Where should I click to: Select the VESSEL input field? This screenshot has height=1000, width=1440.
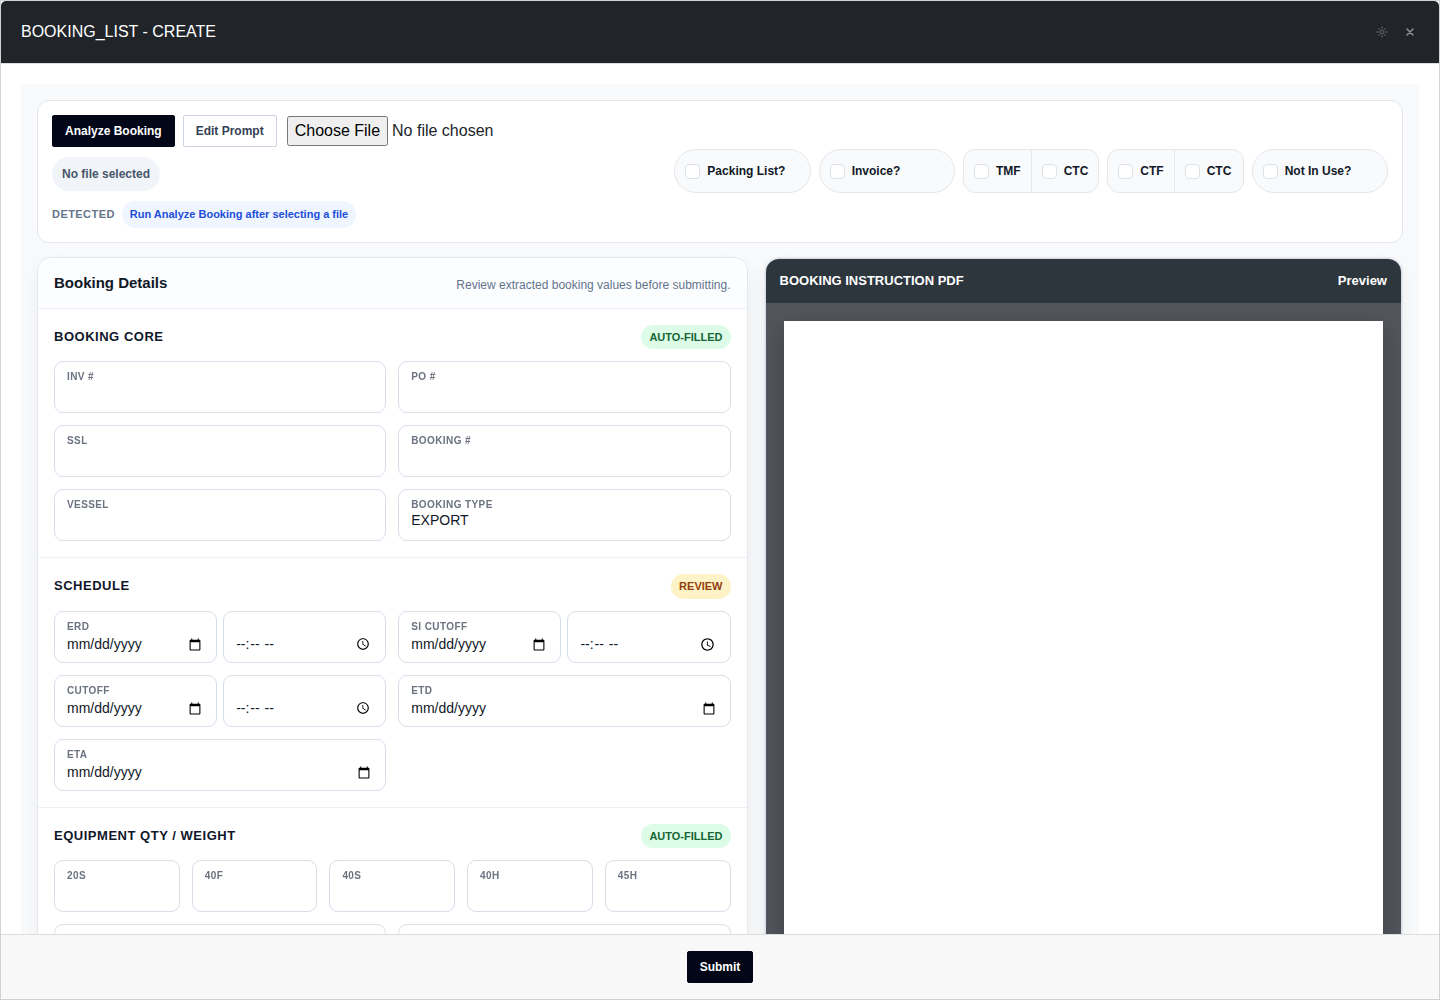(x=220, y=515)
